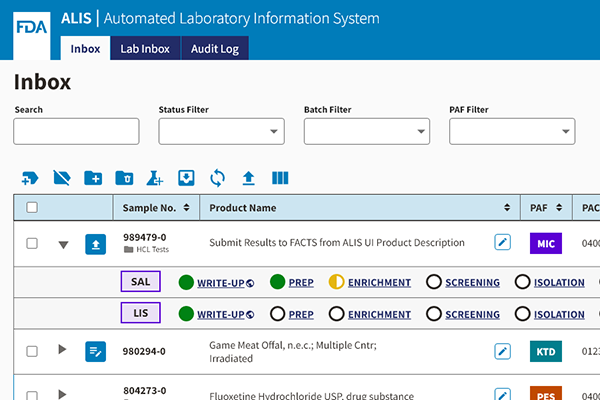Viewport: 600px width, 400px height.
Task: Click the refresh icon in toolbar
Action: tap(217, 178)
